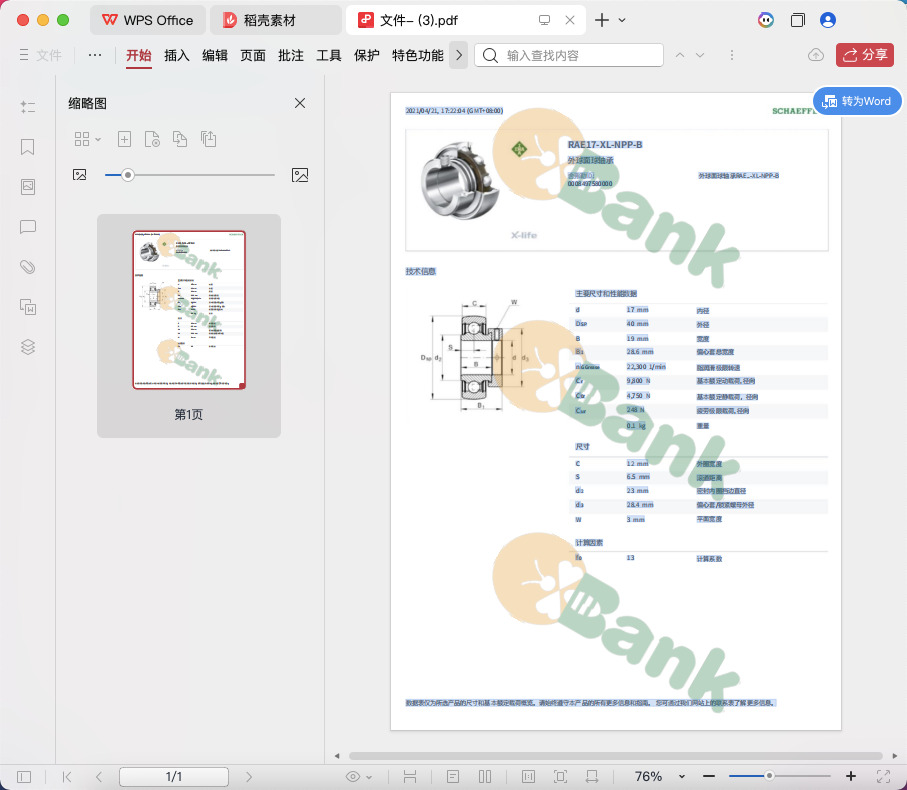Click the 转为Word convert button
The image size is (907, 790).
pyautogui.click(x=857, y=101)
